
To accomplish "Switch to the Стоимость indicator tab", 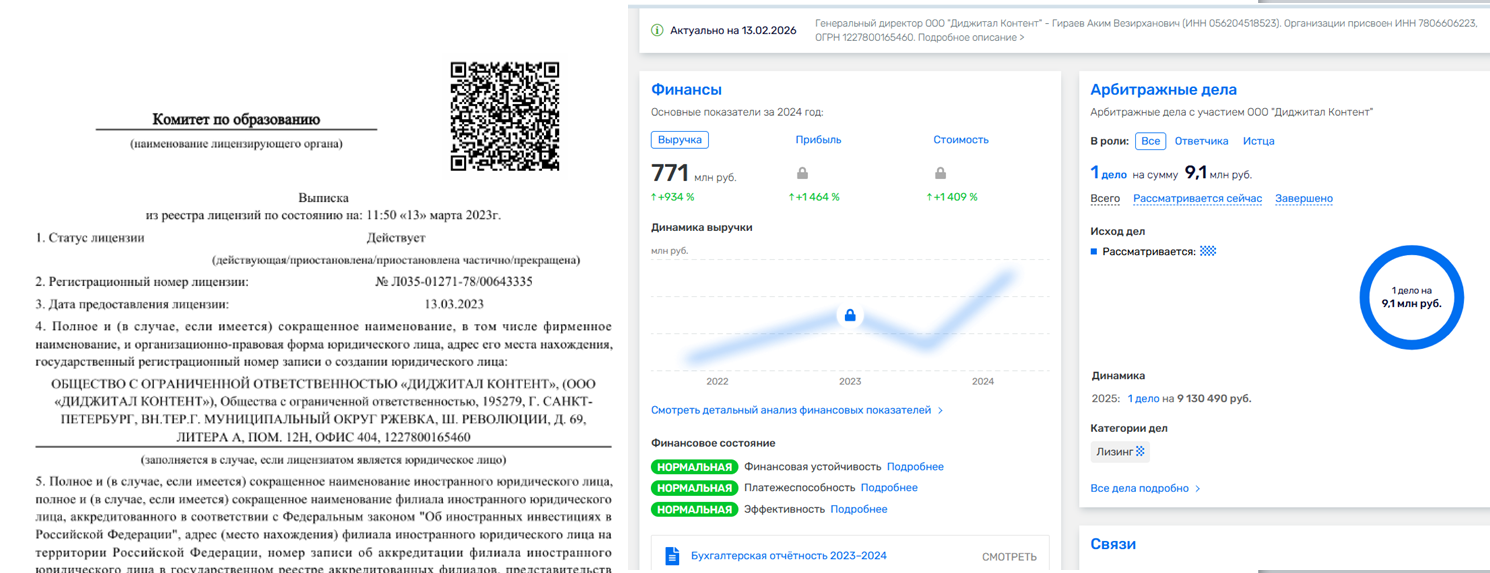I will [960, 140].
